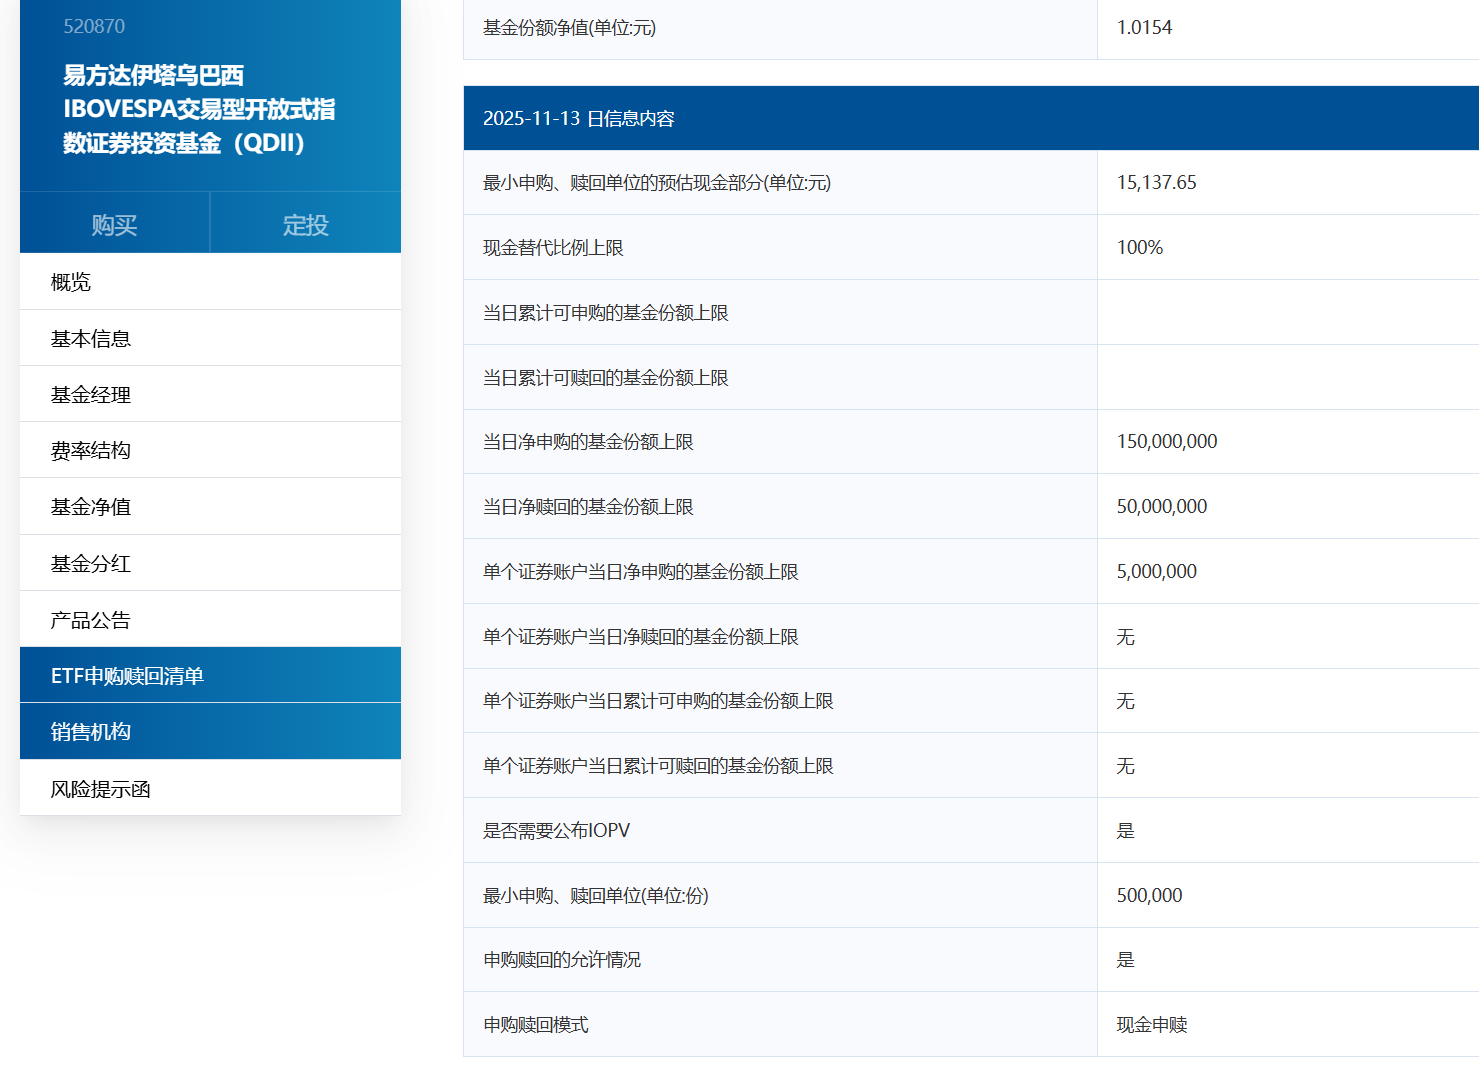Viewport: 1479px width, 1066px height.
Task: Click the ETF申购赎回清单 menu item
Action: click(127, 676)
